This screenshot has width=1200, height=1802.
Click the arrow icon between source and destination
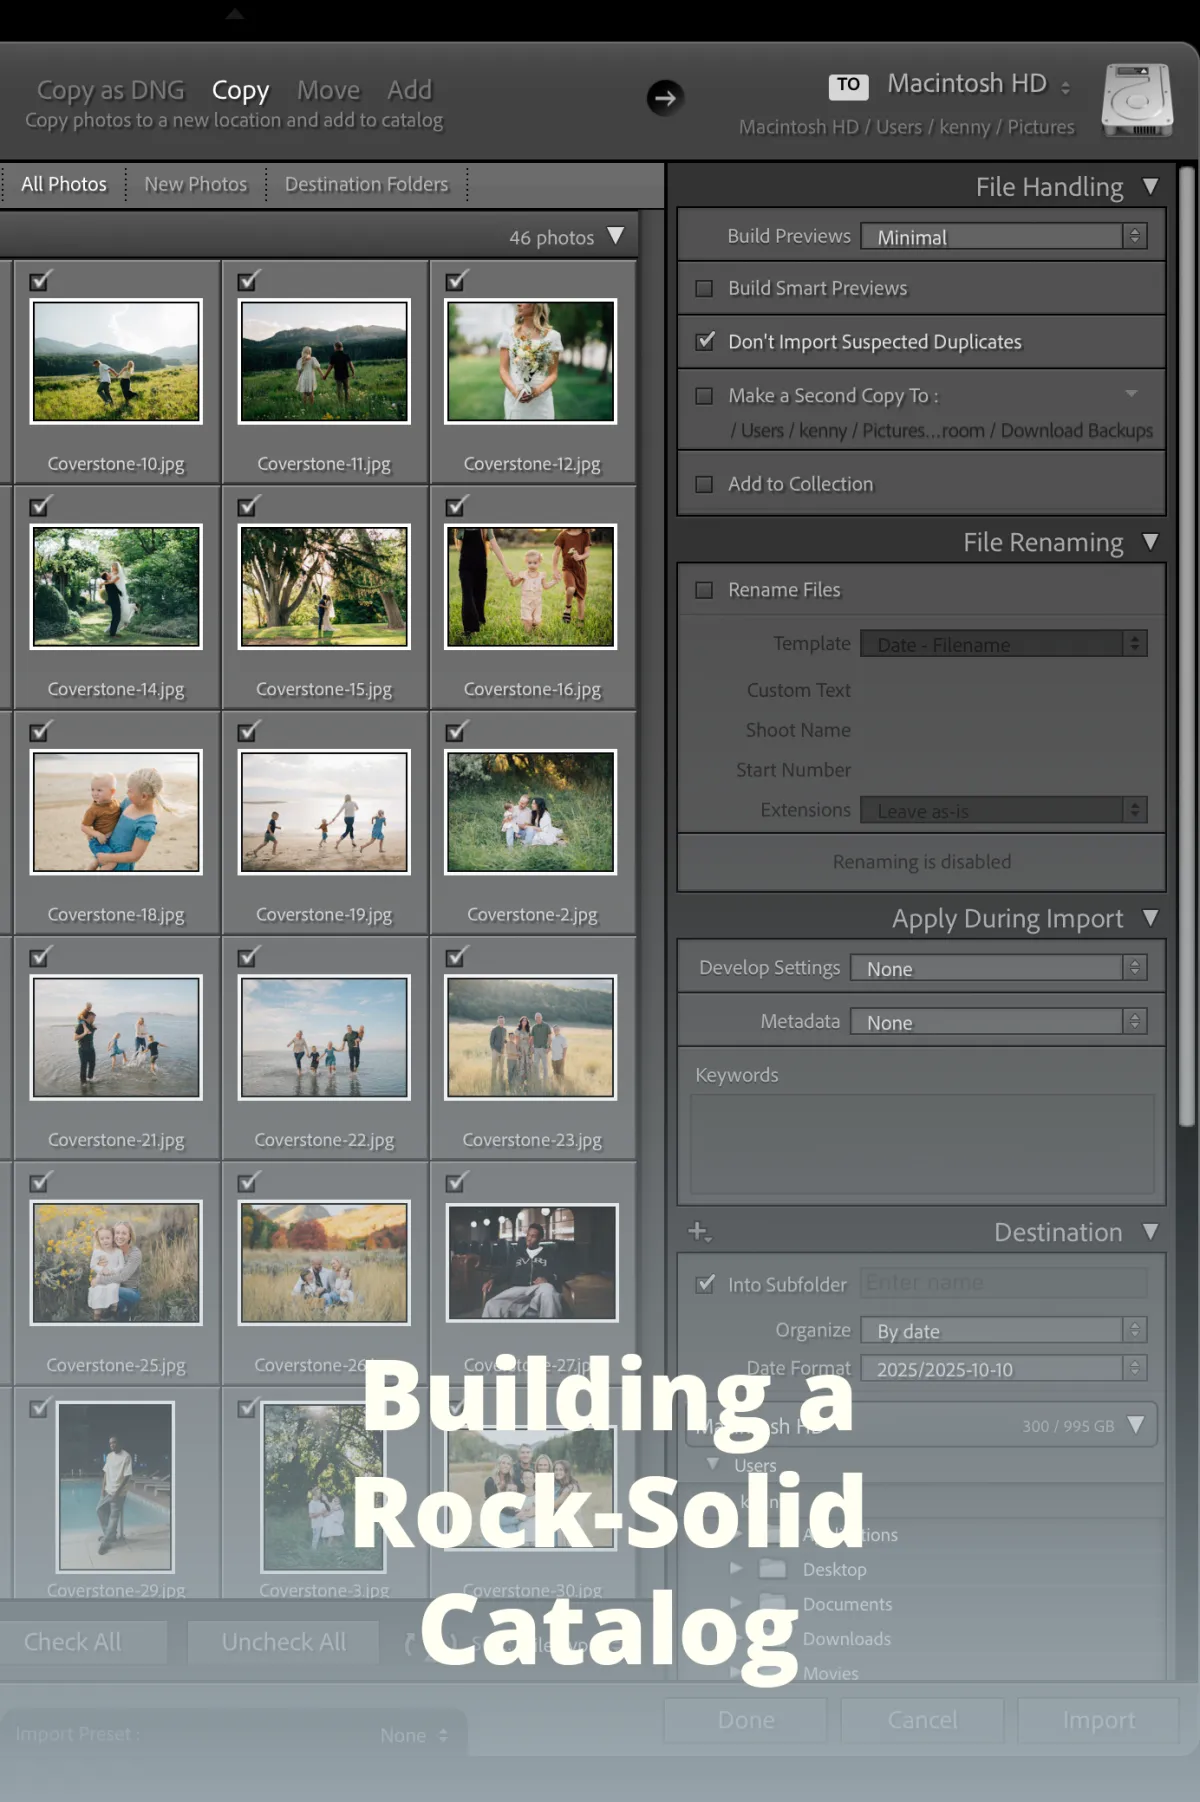click(x=665, y=98)
